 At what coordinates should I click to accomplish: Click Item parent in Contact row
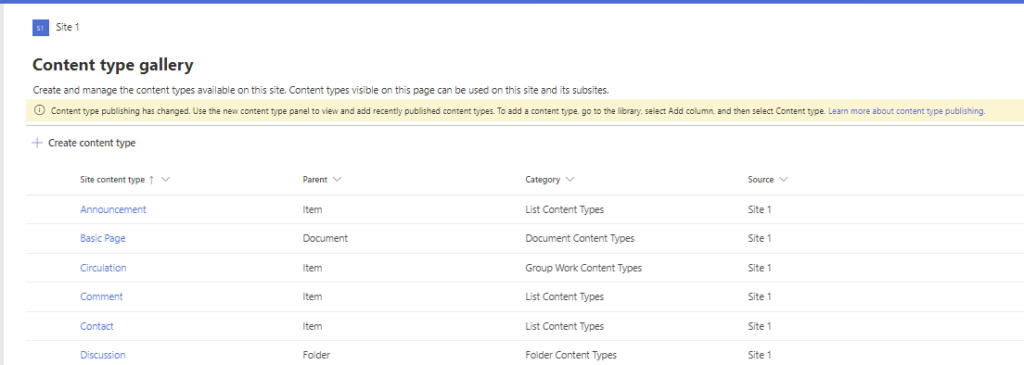(x=312, y=326)
